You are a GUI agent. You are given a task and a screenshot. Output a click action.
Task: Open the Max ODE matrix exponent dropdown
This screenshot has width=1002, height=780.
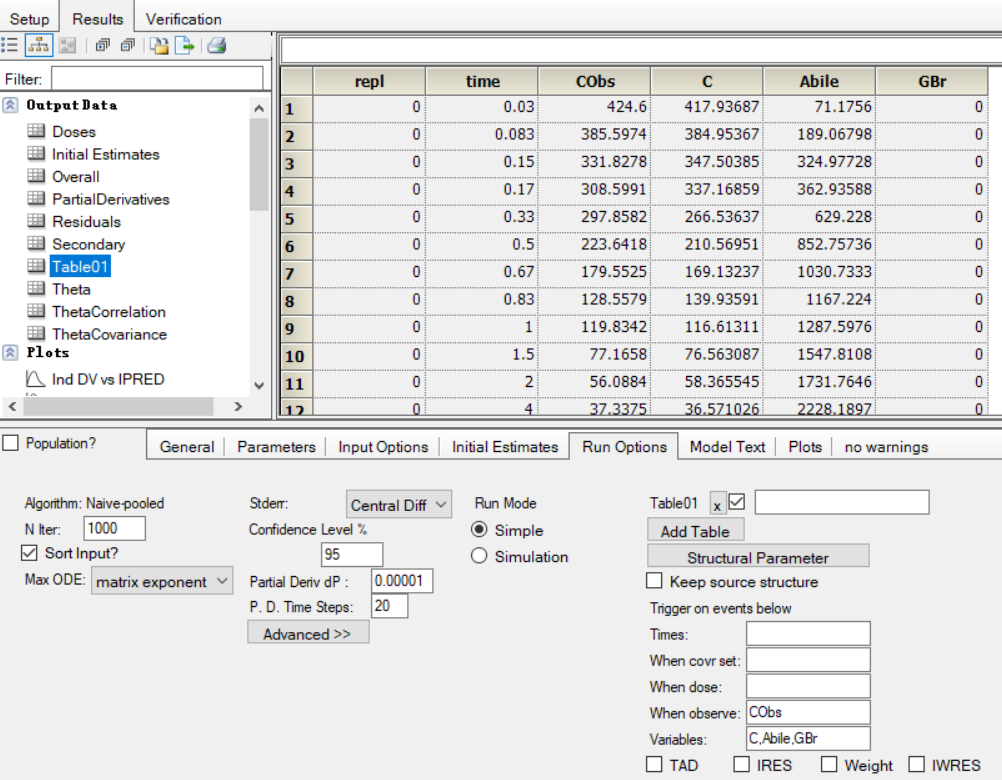[162, 581]
